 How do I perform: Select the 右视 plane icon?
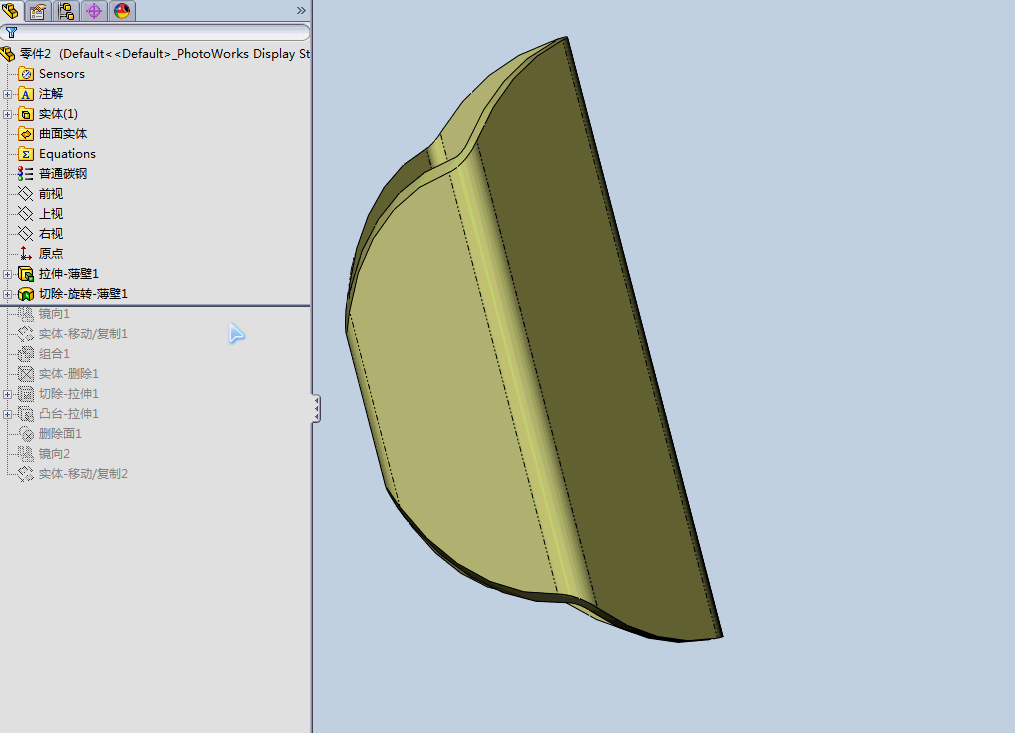coord(26,234)
